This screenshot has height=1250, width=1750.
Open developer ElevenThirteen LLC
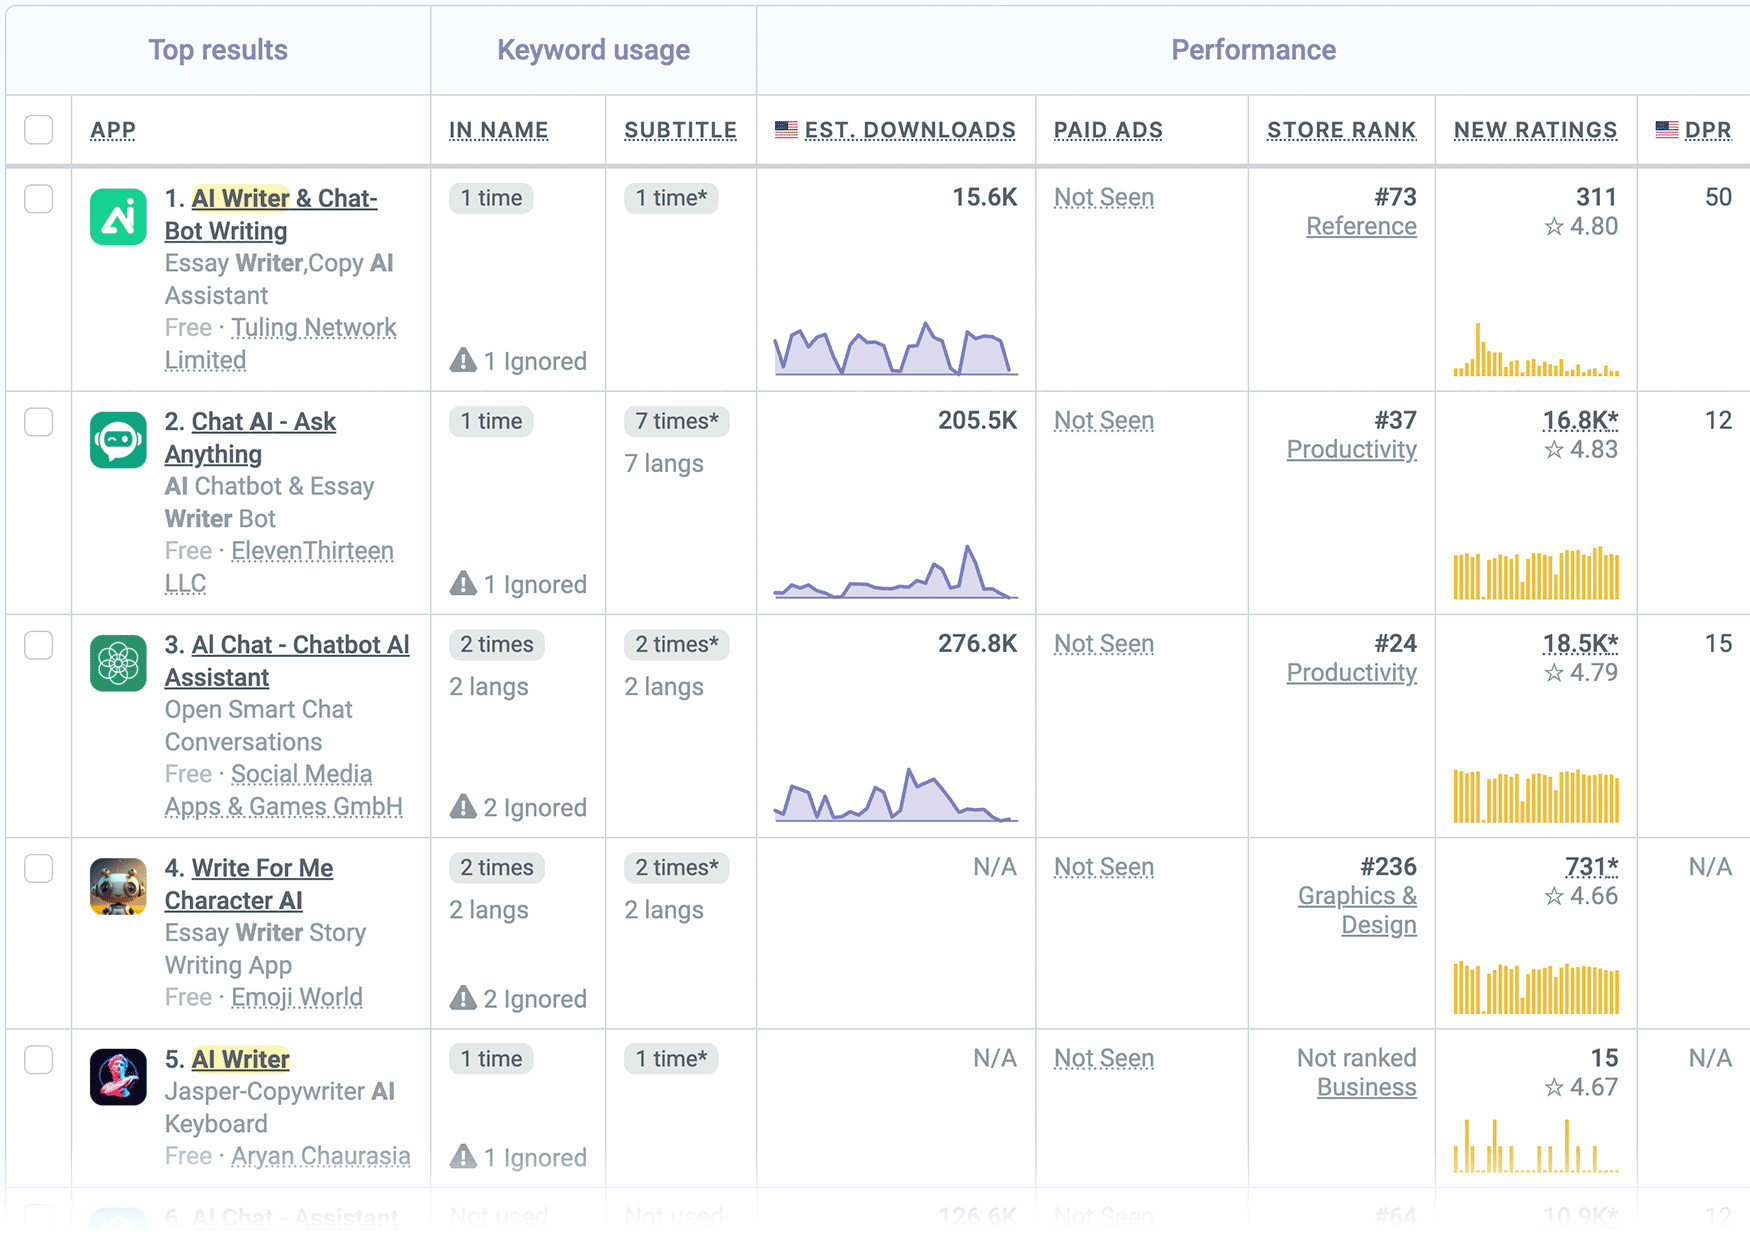pyautogui.click(x=279, y=566)
